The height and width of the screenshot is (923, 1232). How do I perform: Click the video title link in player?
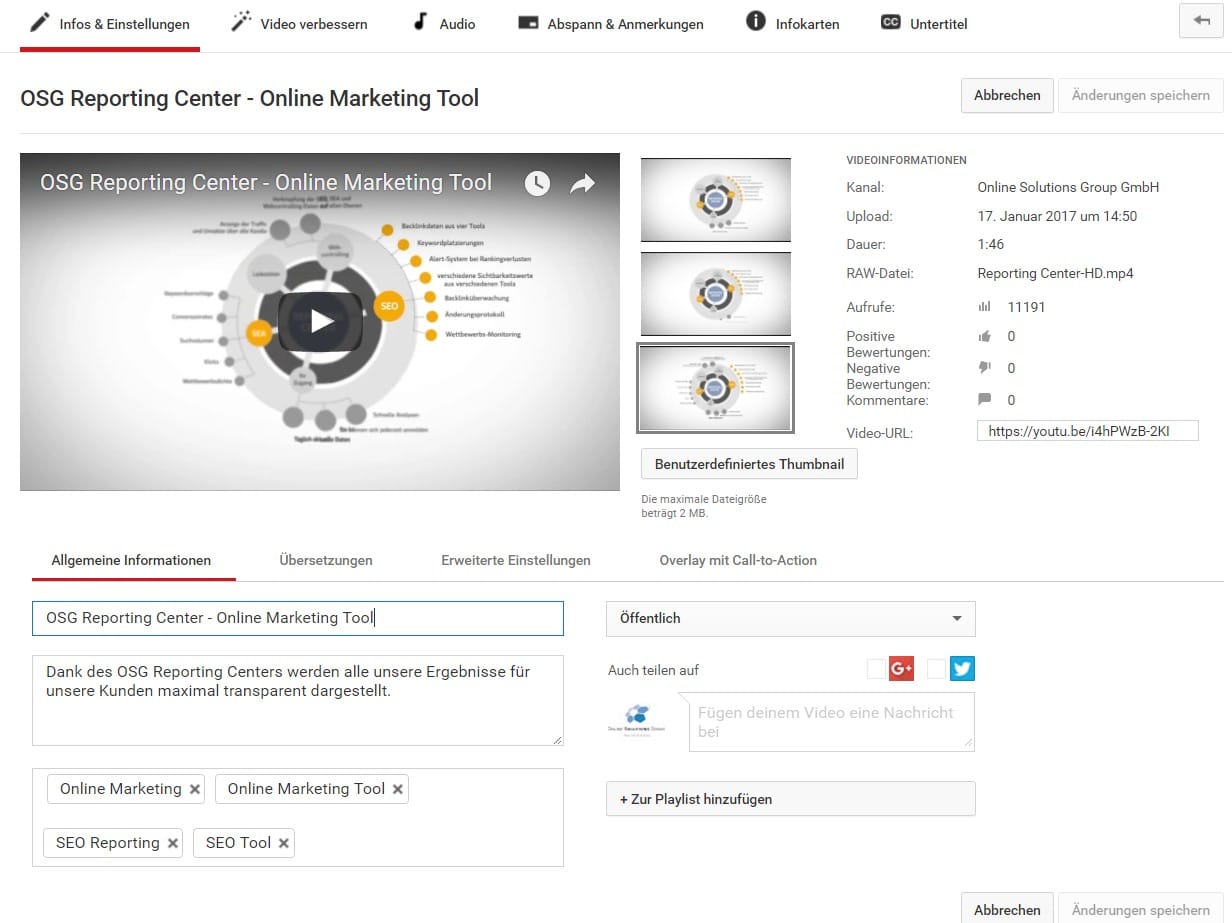coord(266,182)
